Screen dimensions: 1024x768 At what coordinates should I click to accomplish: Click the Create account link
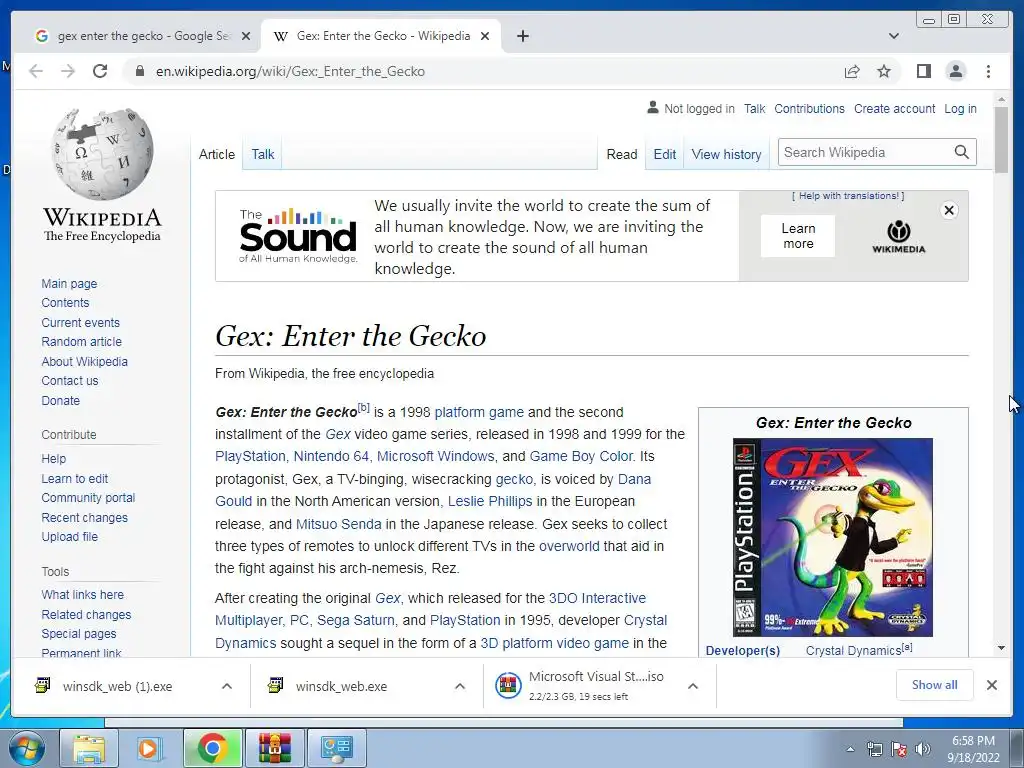(x=894, y=108)
